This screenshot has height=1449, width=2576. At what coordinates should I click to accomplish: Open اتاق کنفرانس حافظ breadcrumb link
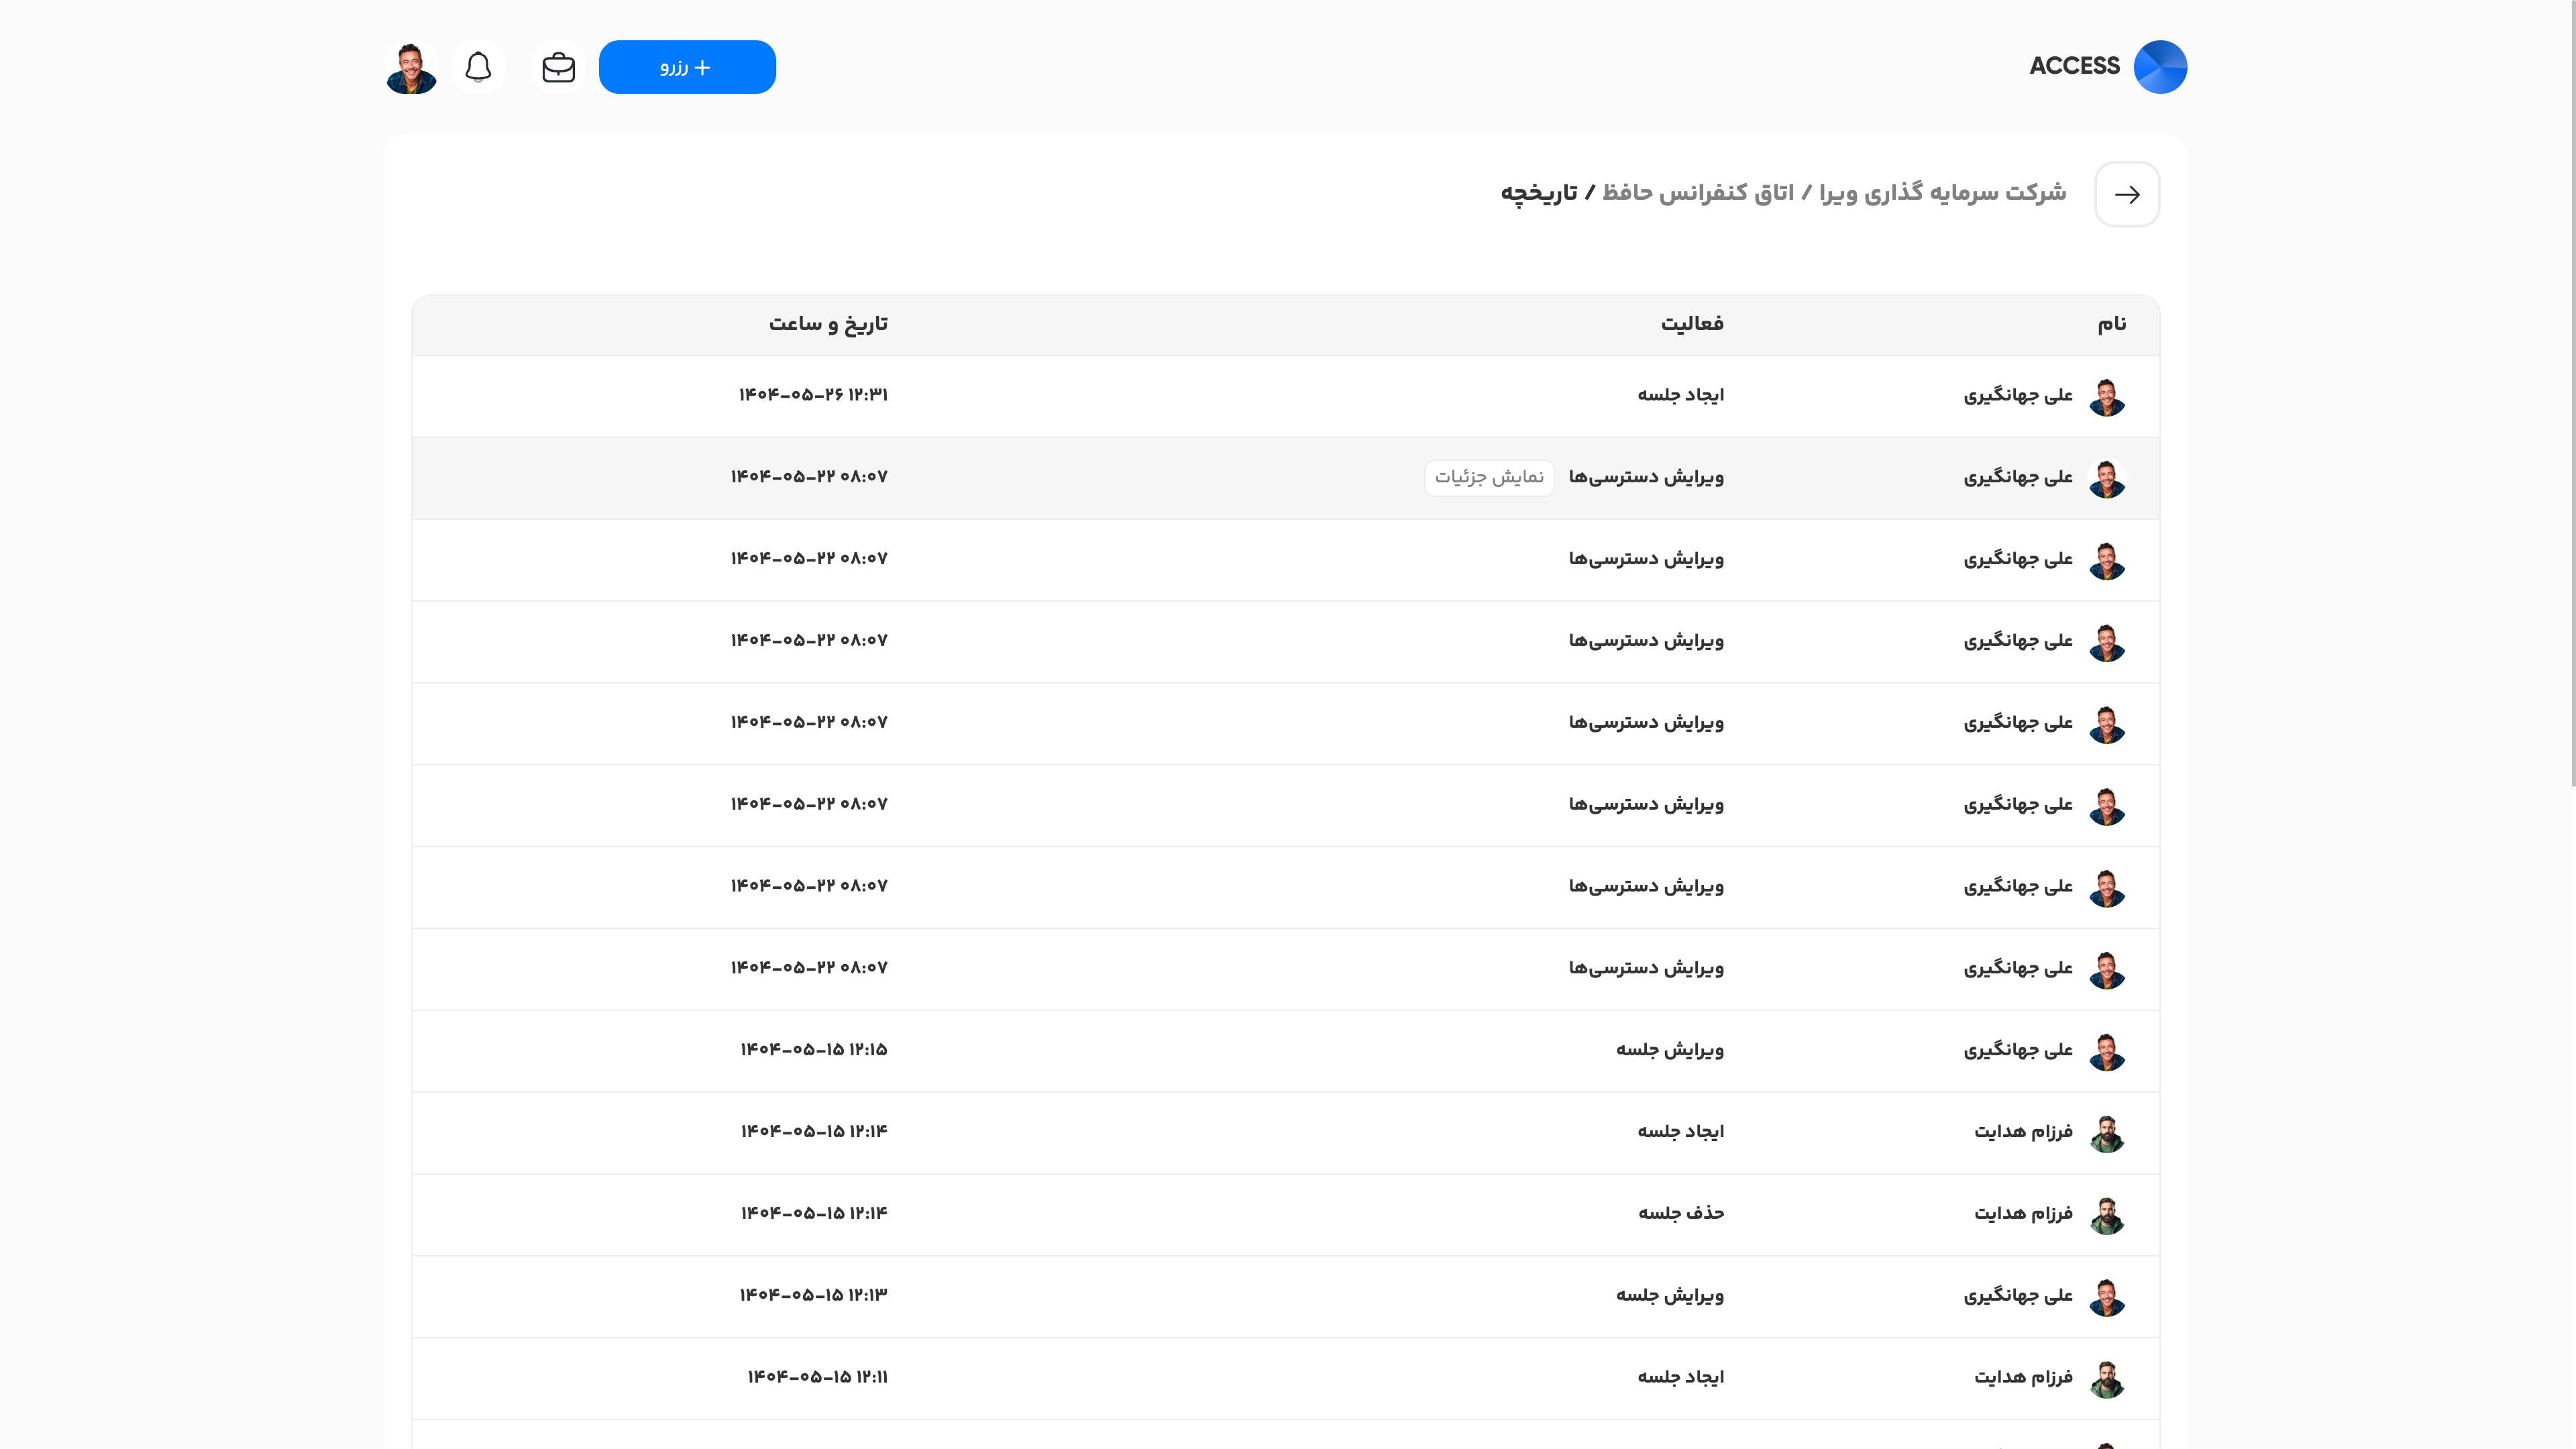[x=1698, y=192]
